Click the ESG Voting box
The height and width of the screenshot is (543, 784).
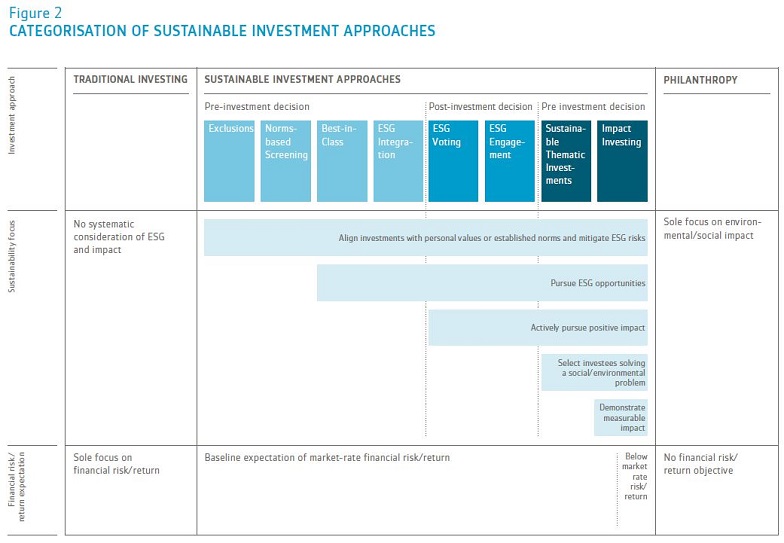[x=453, y=161]
